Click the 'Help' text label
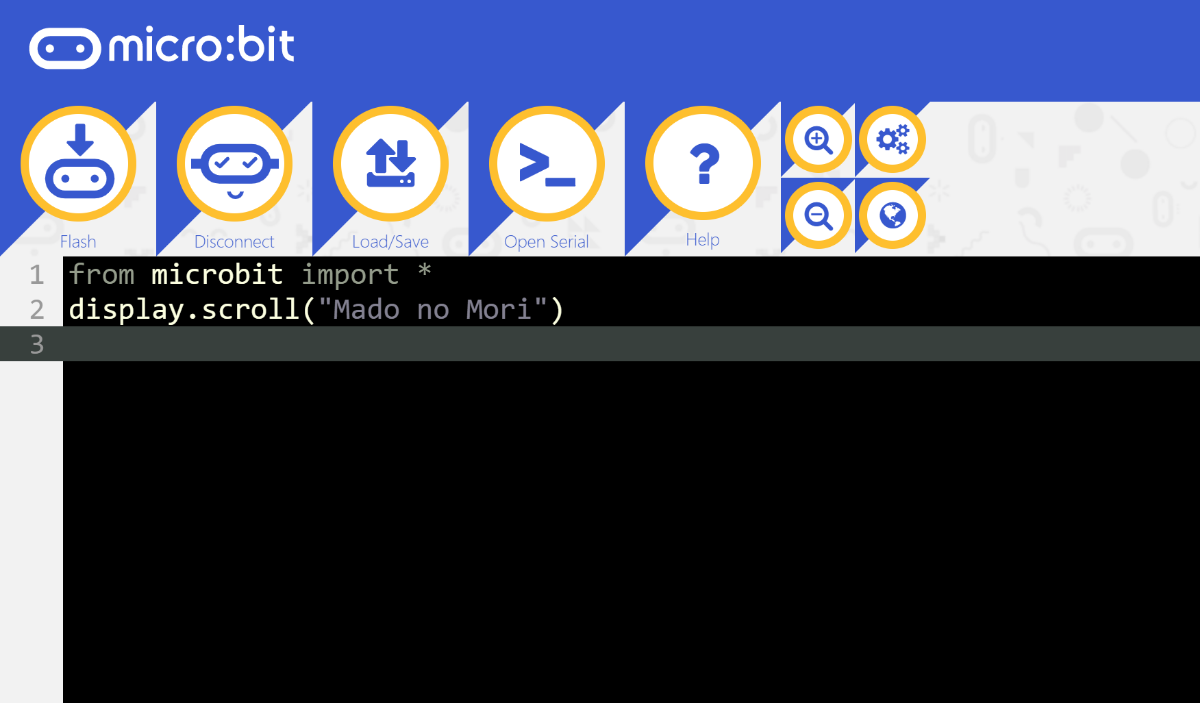Image resolution: width=1200 pixels, height=703 pixels. coord(703,240)
